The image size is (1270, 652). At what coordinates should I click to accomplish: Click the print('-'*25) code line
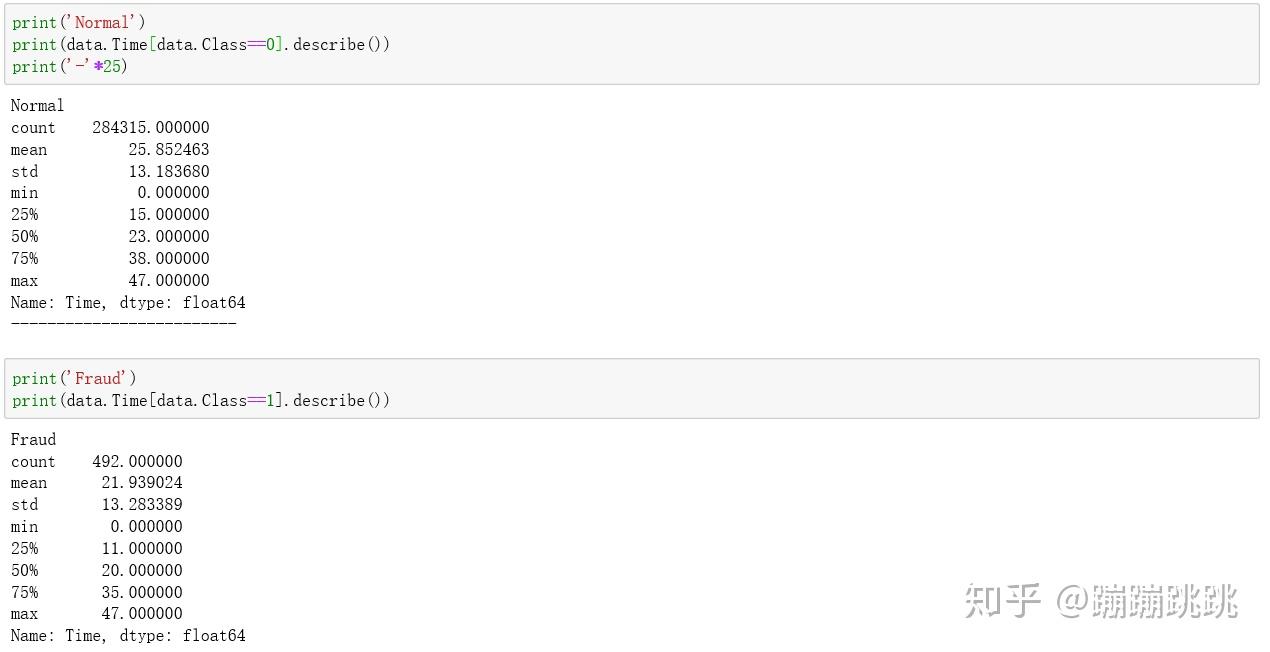coord(70,66)
